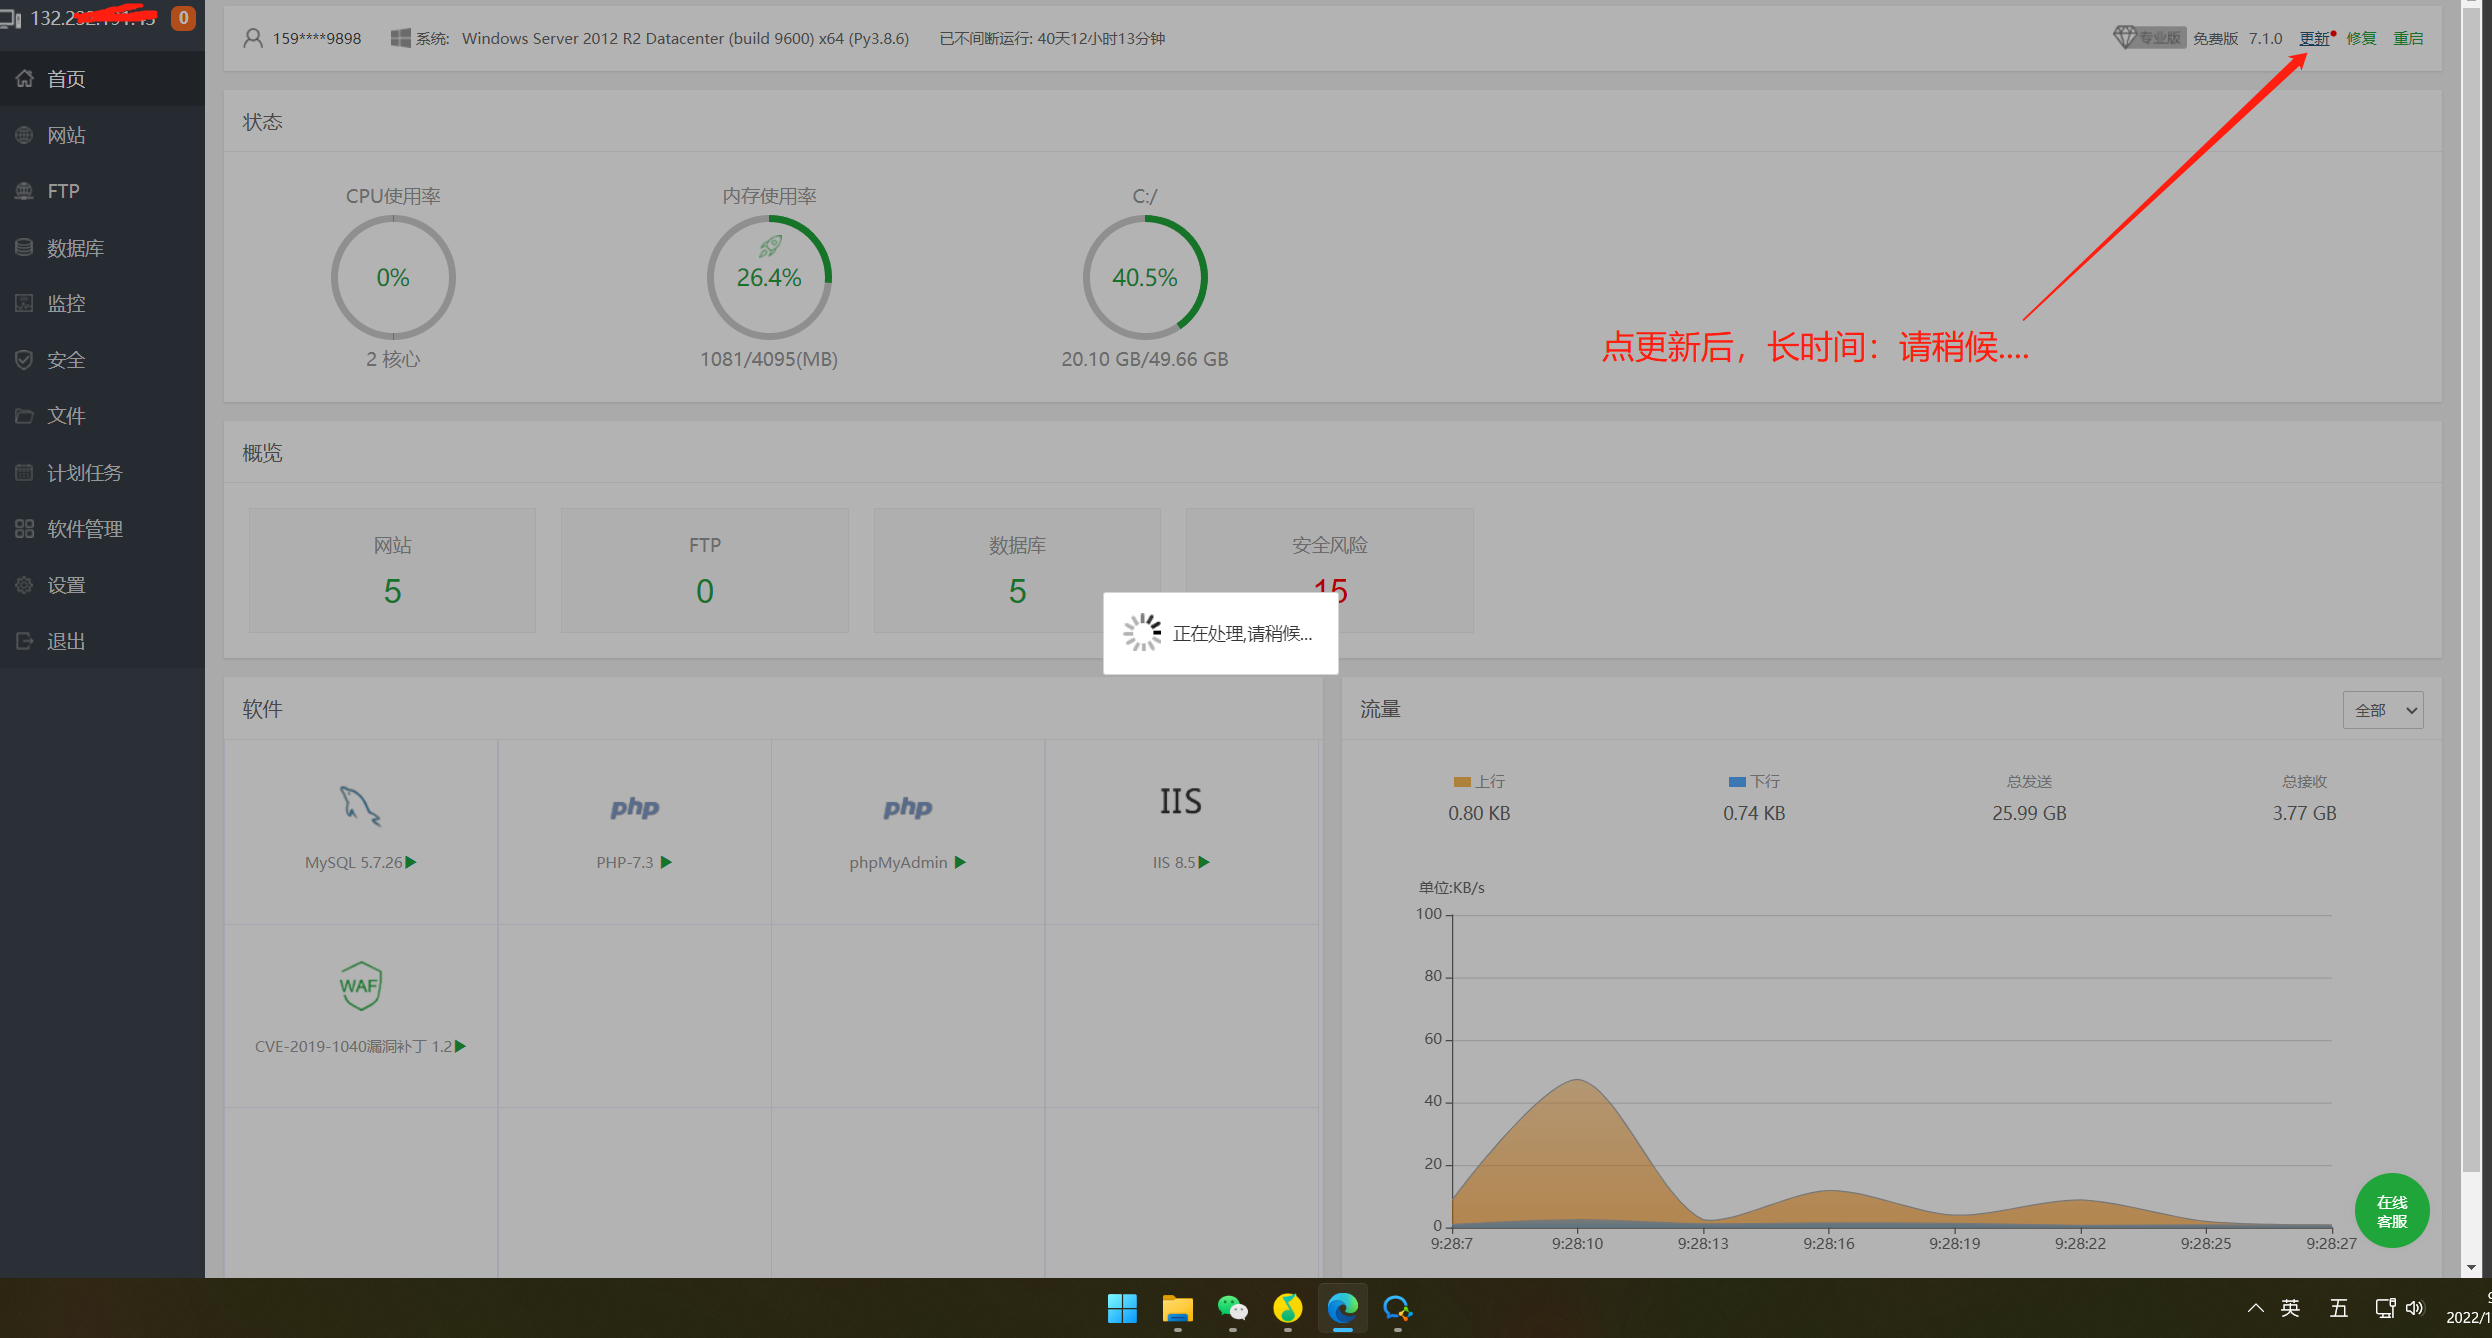Go to 网站 menu item
The image size is (2492, 1338).
click(66, 135)
